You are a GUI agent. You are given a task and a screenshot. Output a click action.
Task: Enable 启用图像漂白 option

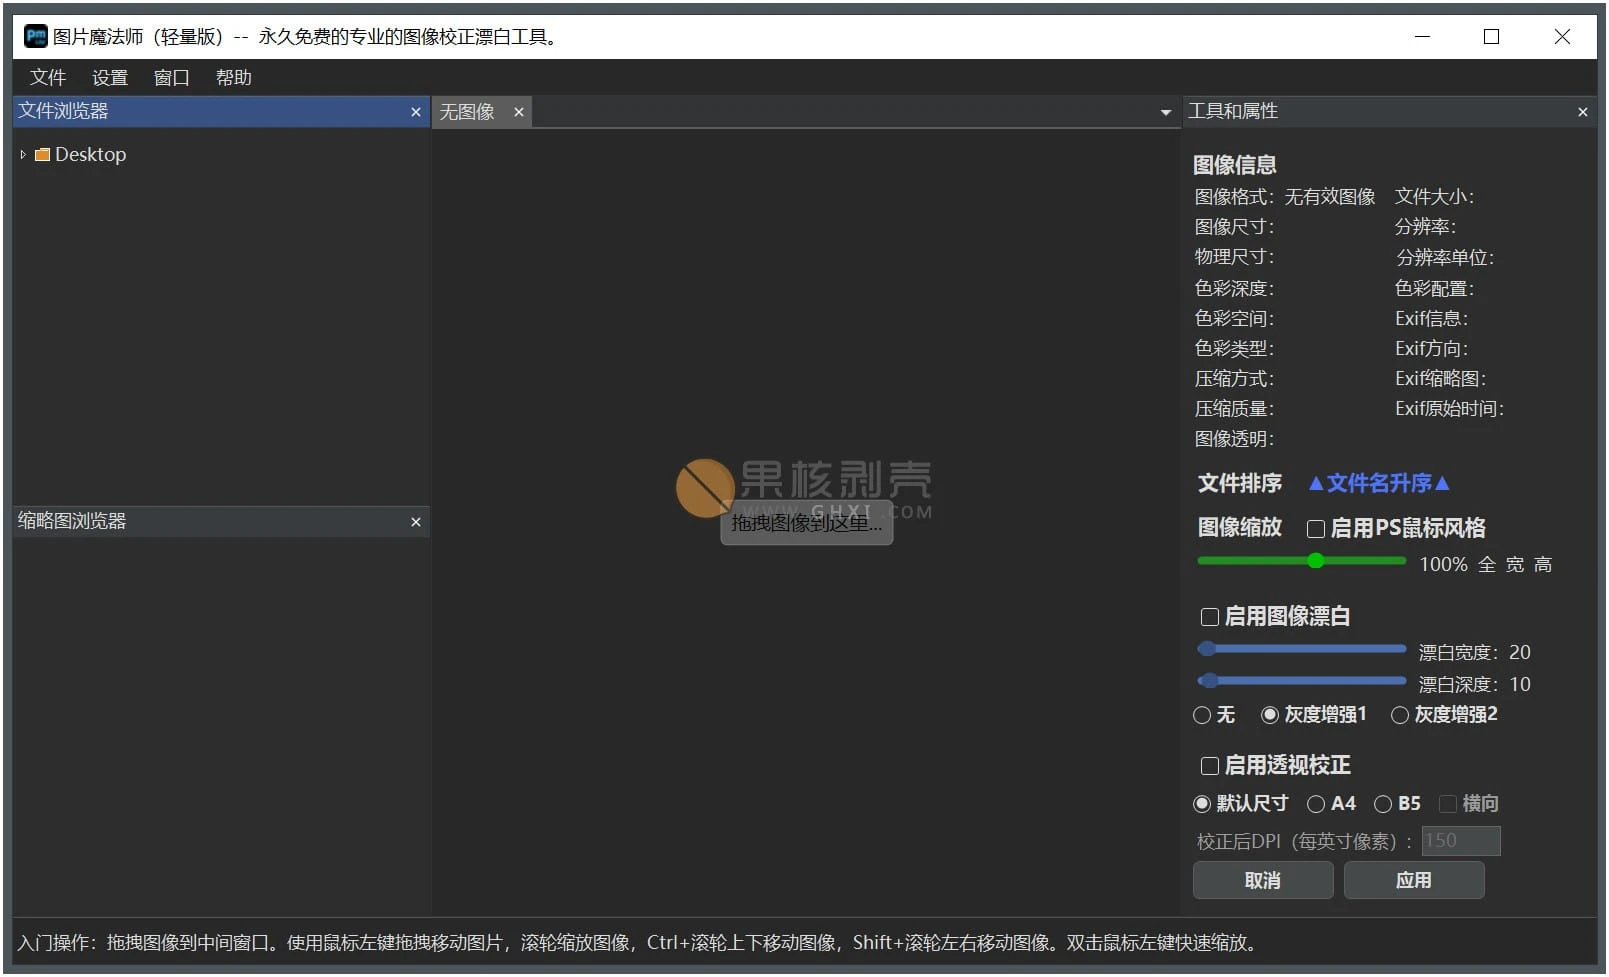pyautogui.click(x=1210, y=617)
